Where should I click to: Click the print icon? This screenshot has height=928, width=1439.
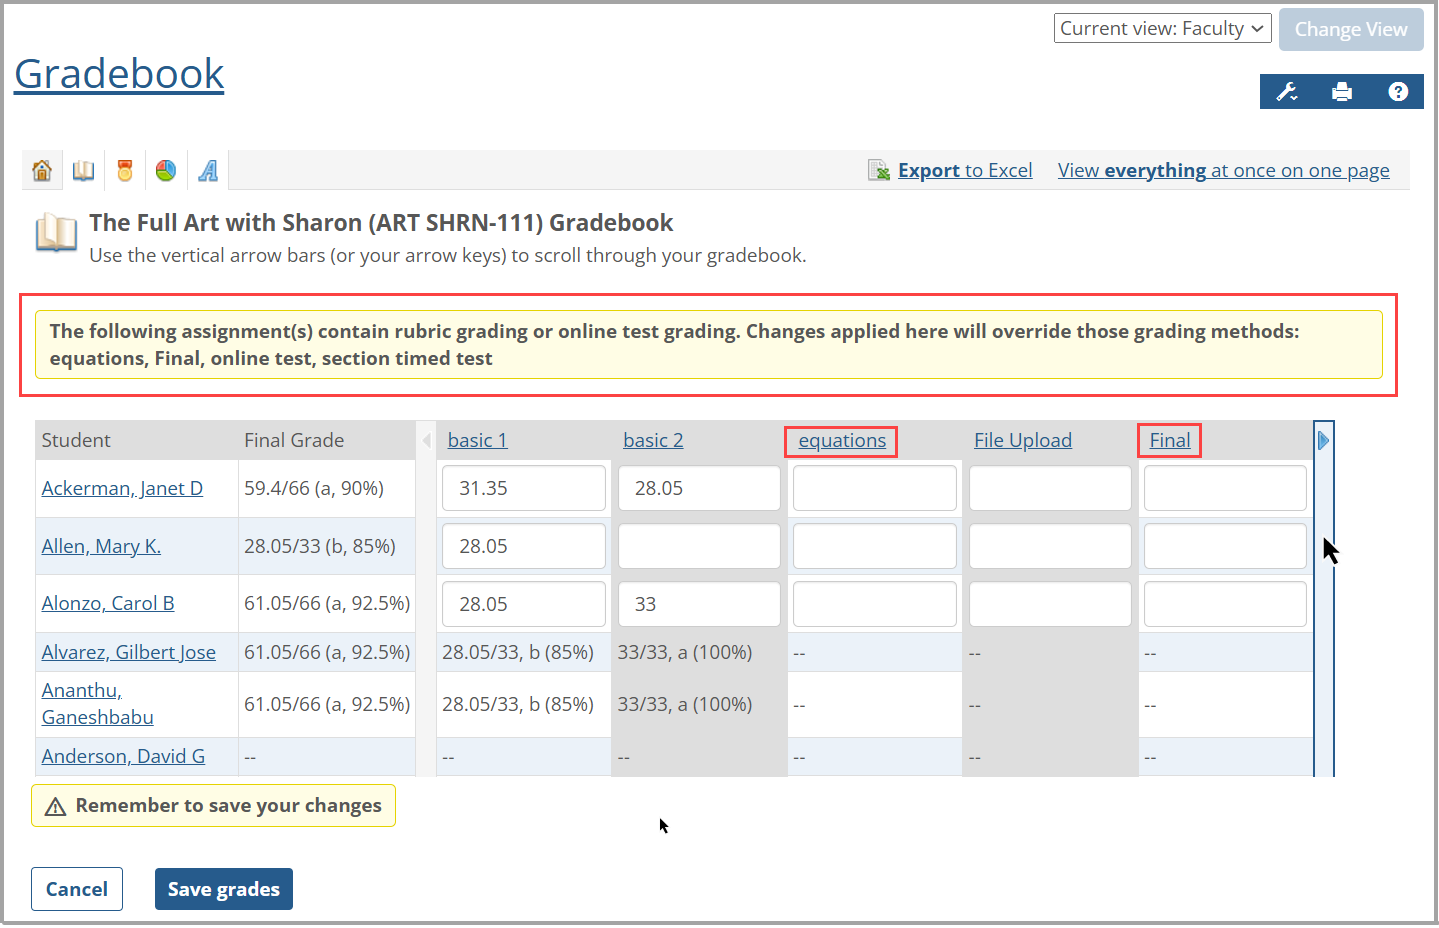1342,91
